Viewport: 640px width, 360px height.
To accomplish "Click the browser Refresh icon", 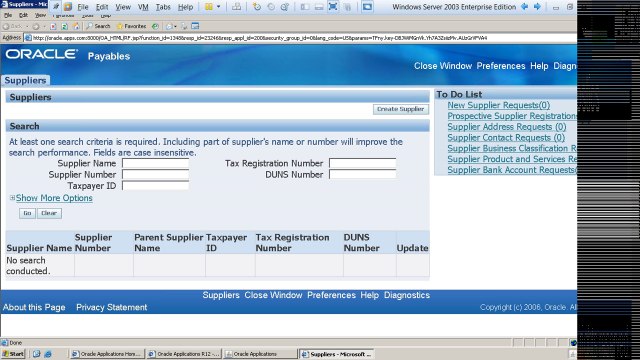I will (x=64, y=26).
